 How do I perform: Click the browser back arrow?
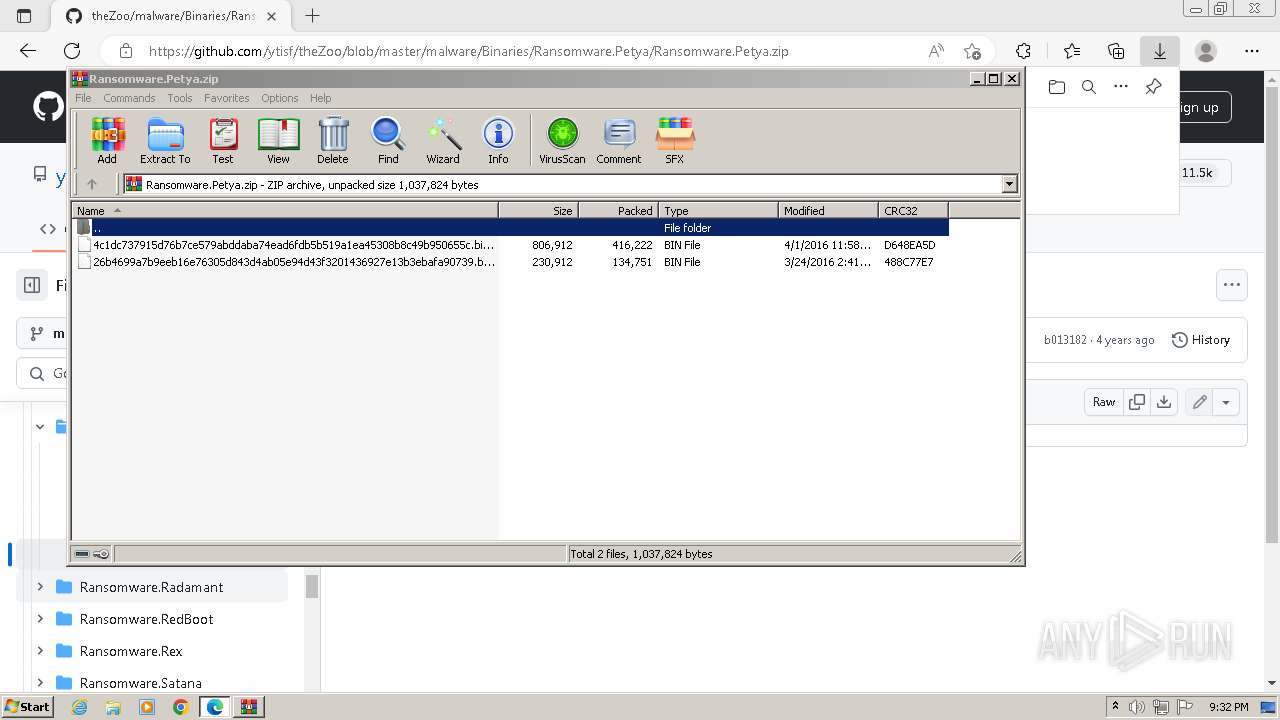(x=28, y=51)
